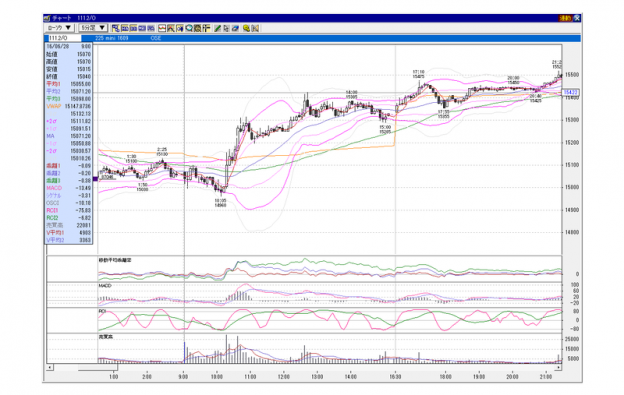Select the arrow pointer cursor tool

tap(226, 28)
